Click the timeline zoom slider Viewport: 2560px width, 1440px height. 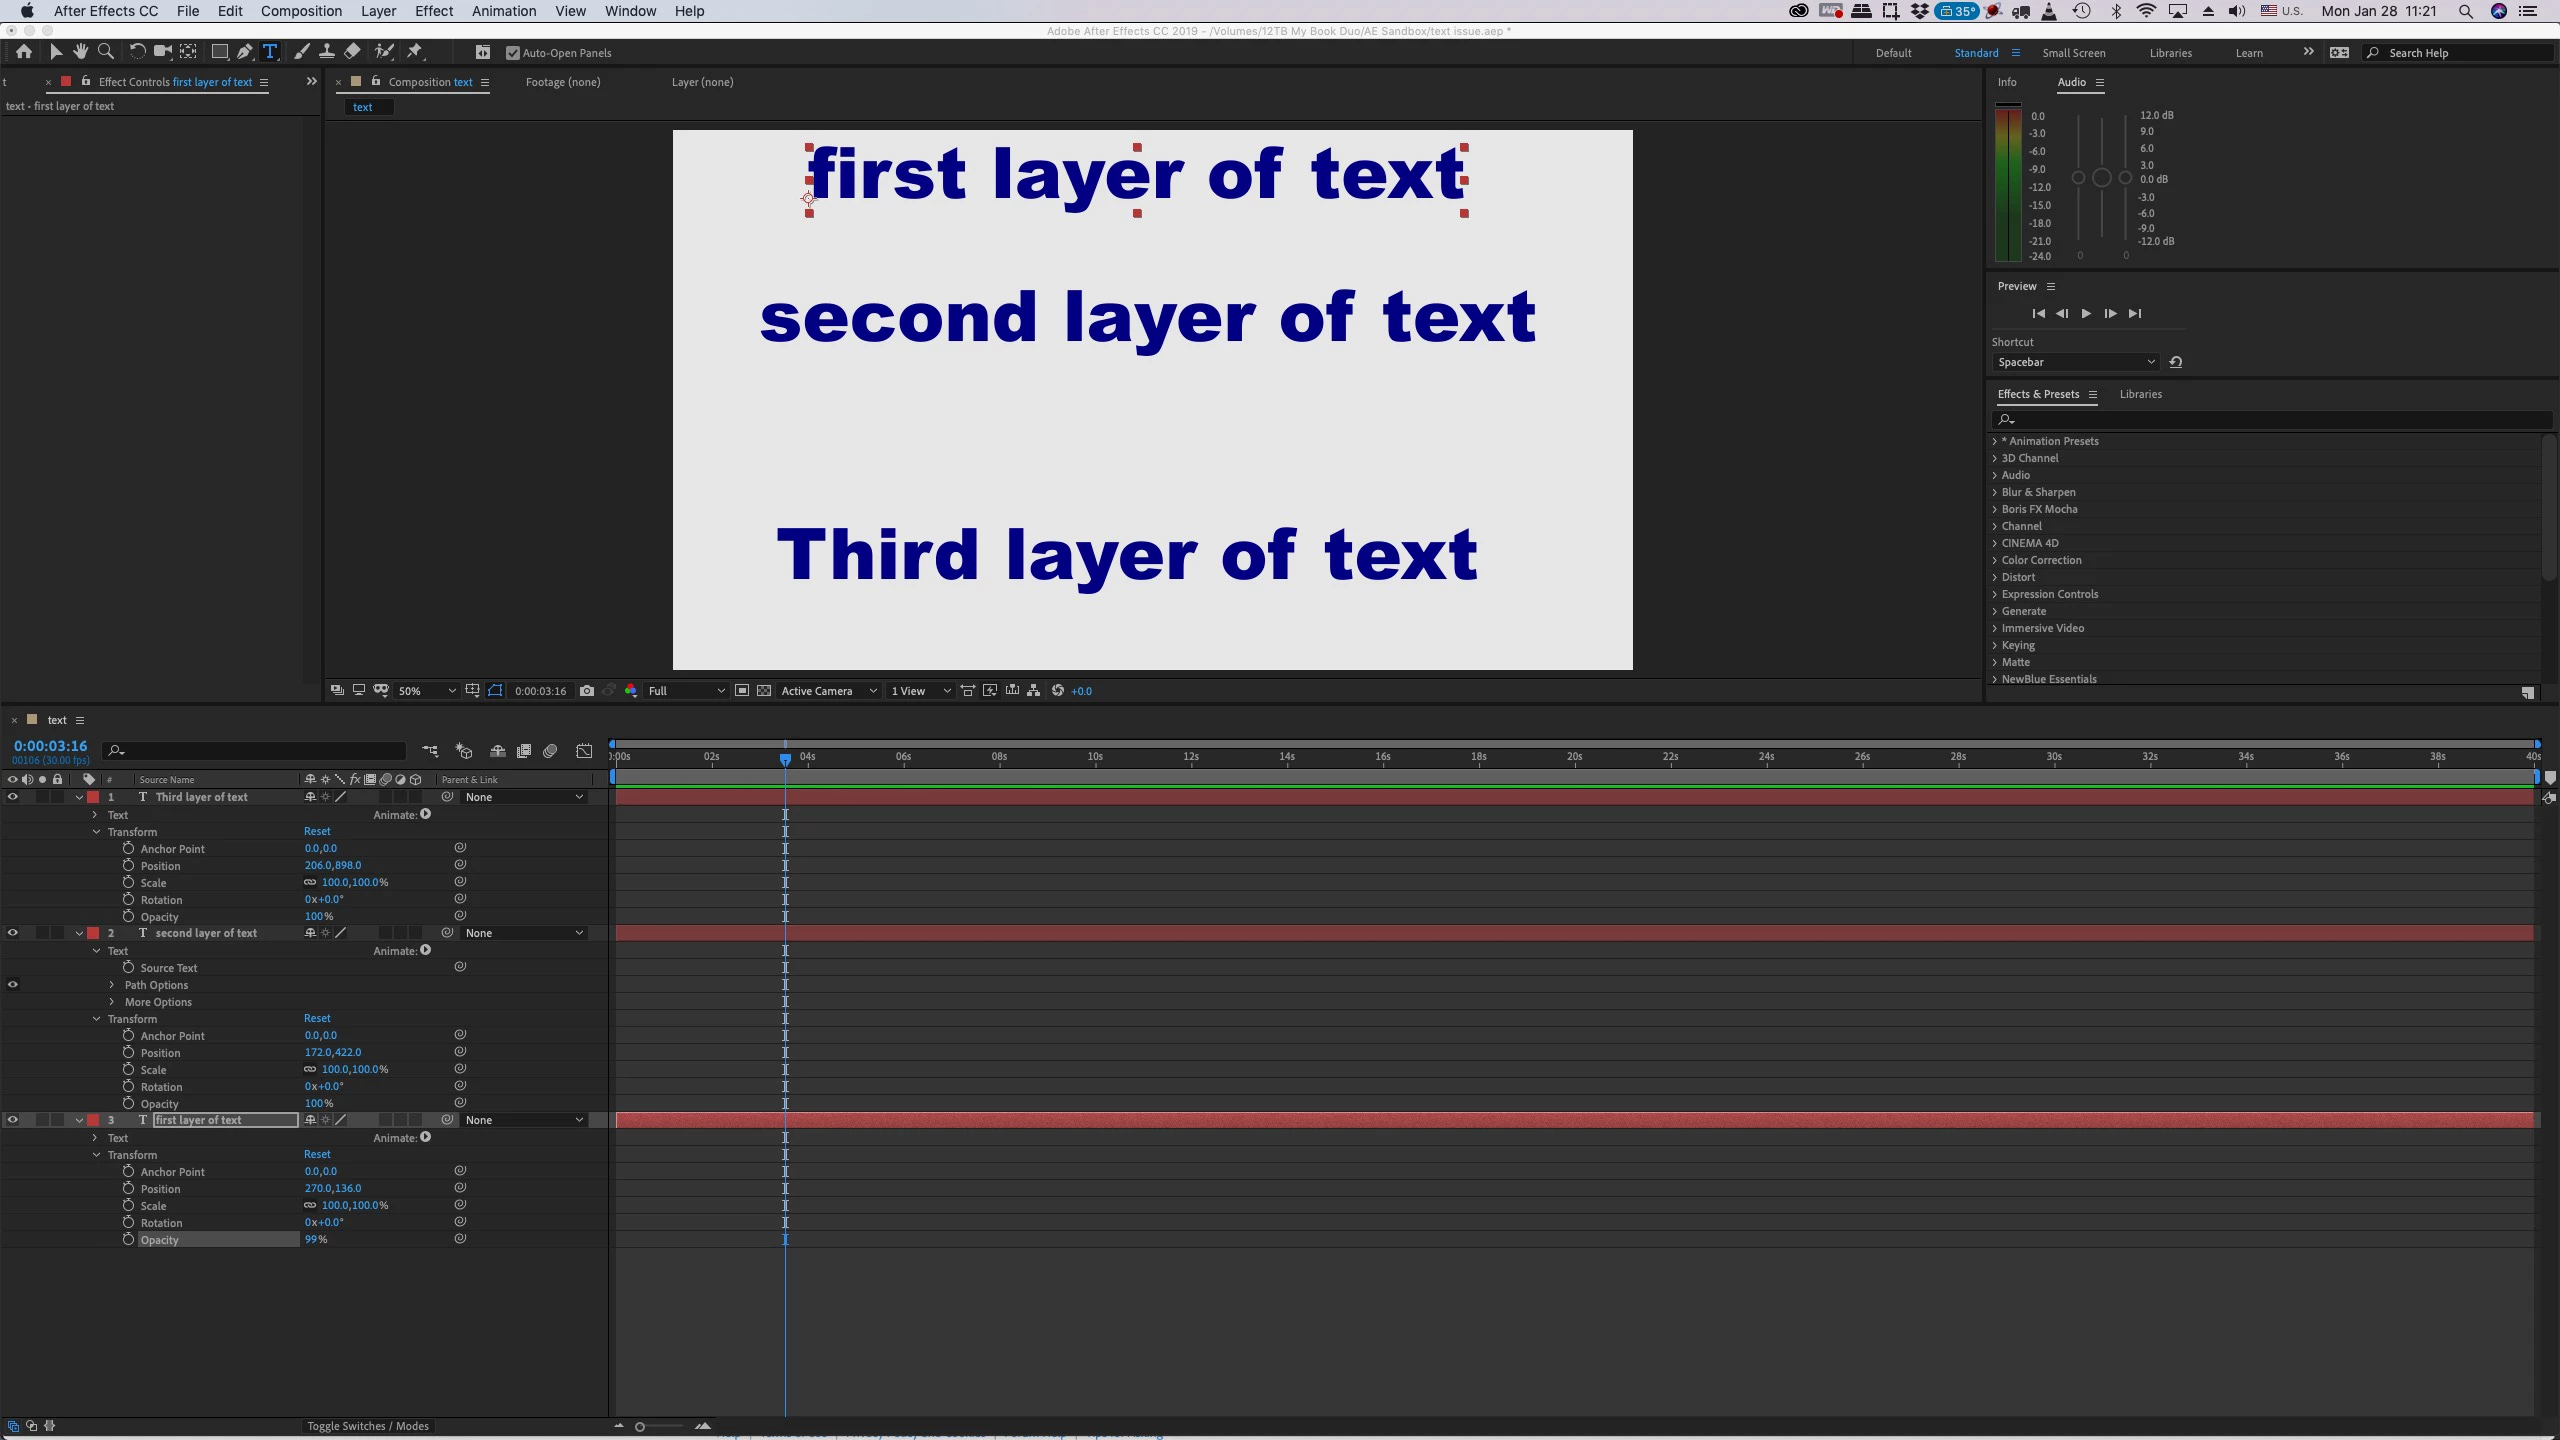tap(640, 1427)
